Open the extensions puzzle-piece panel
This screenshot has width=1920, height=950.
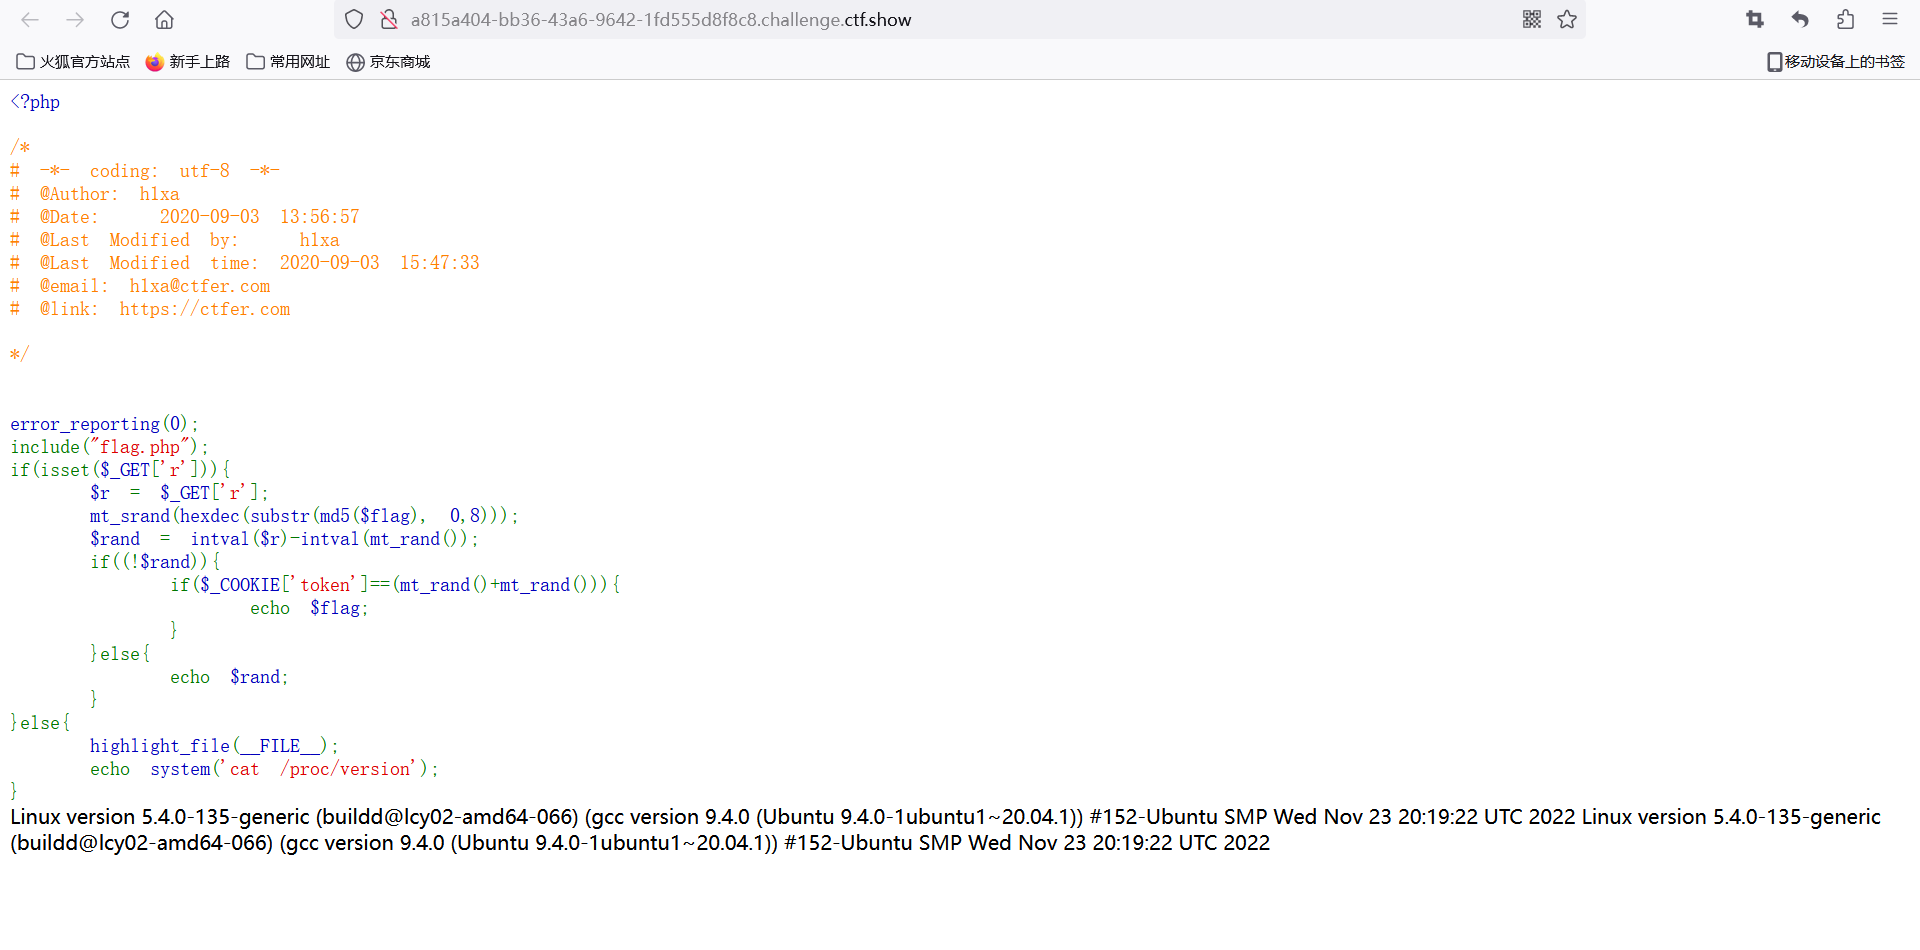[x=1845, y=20]
